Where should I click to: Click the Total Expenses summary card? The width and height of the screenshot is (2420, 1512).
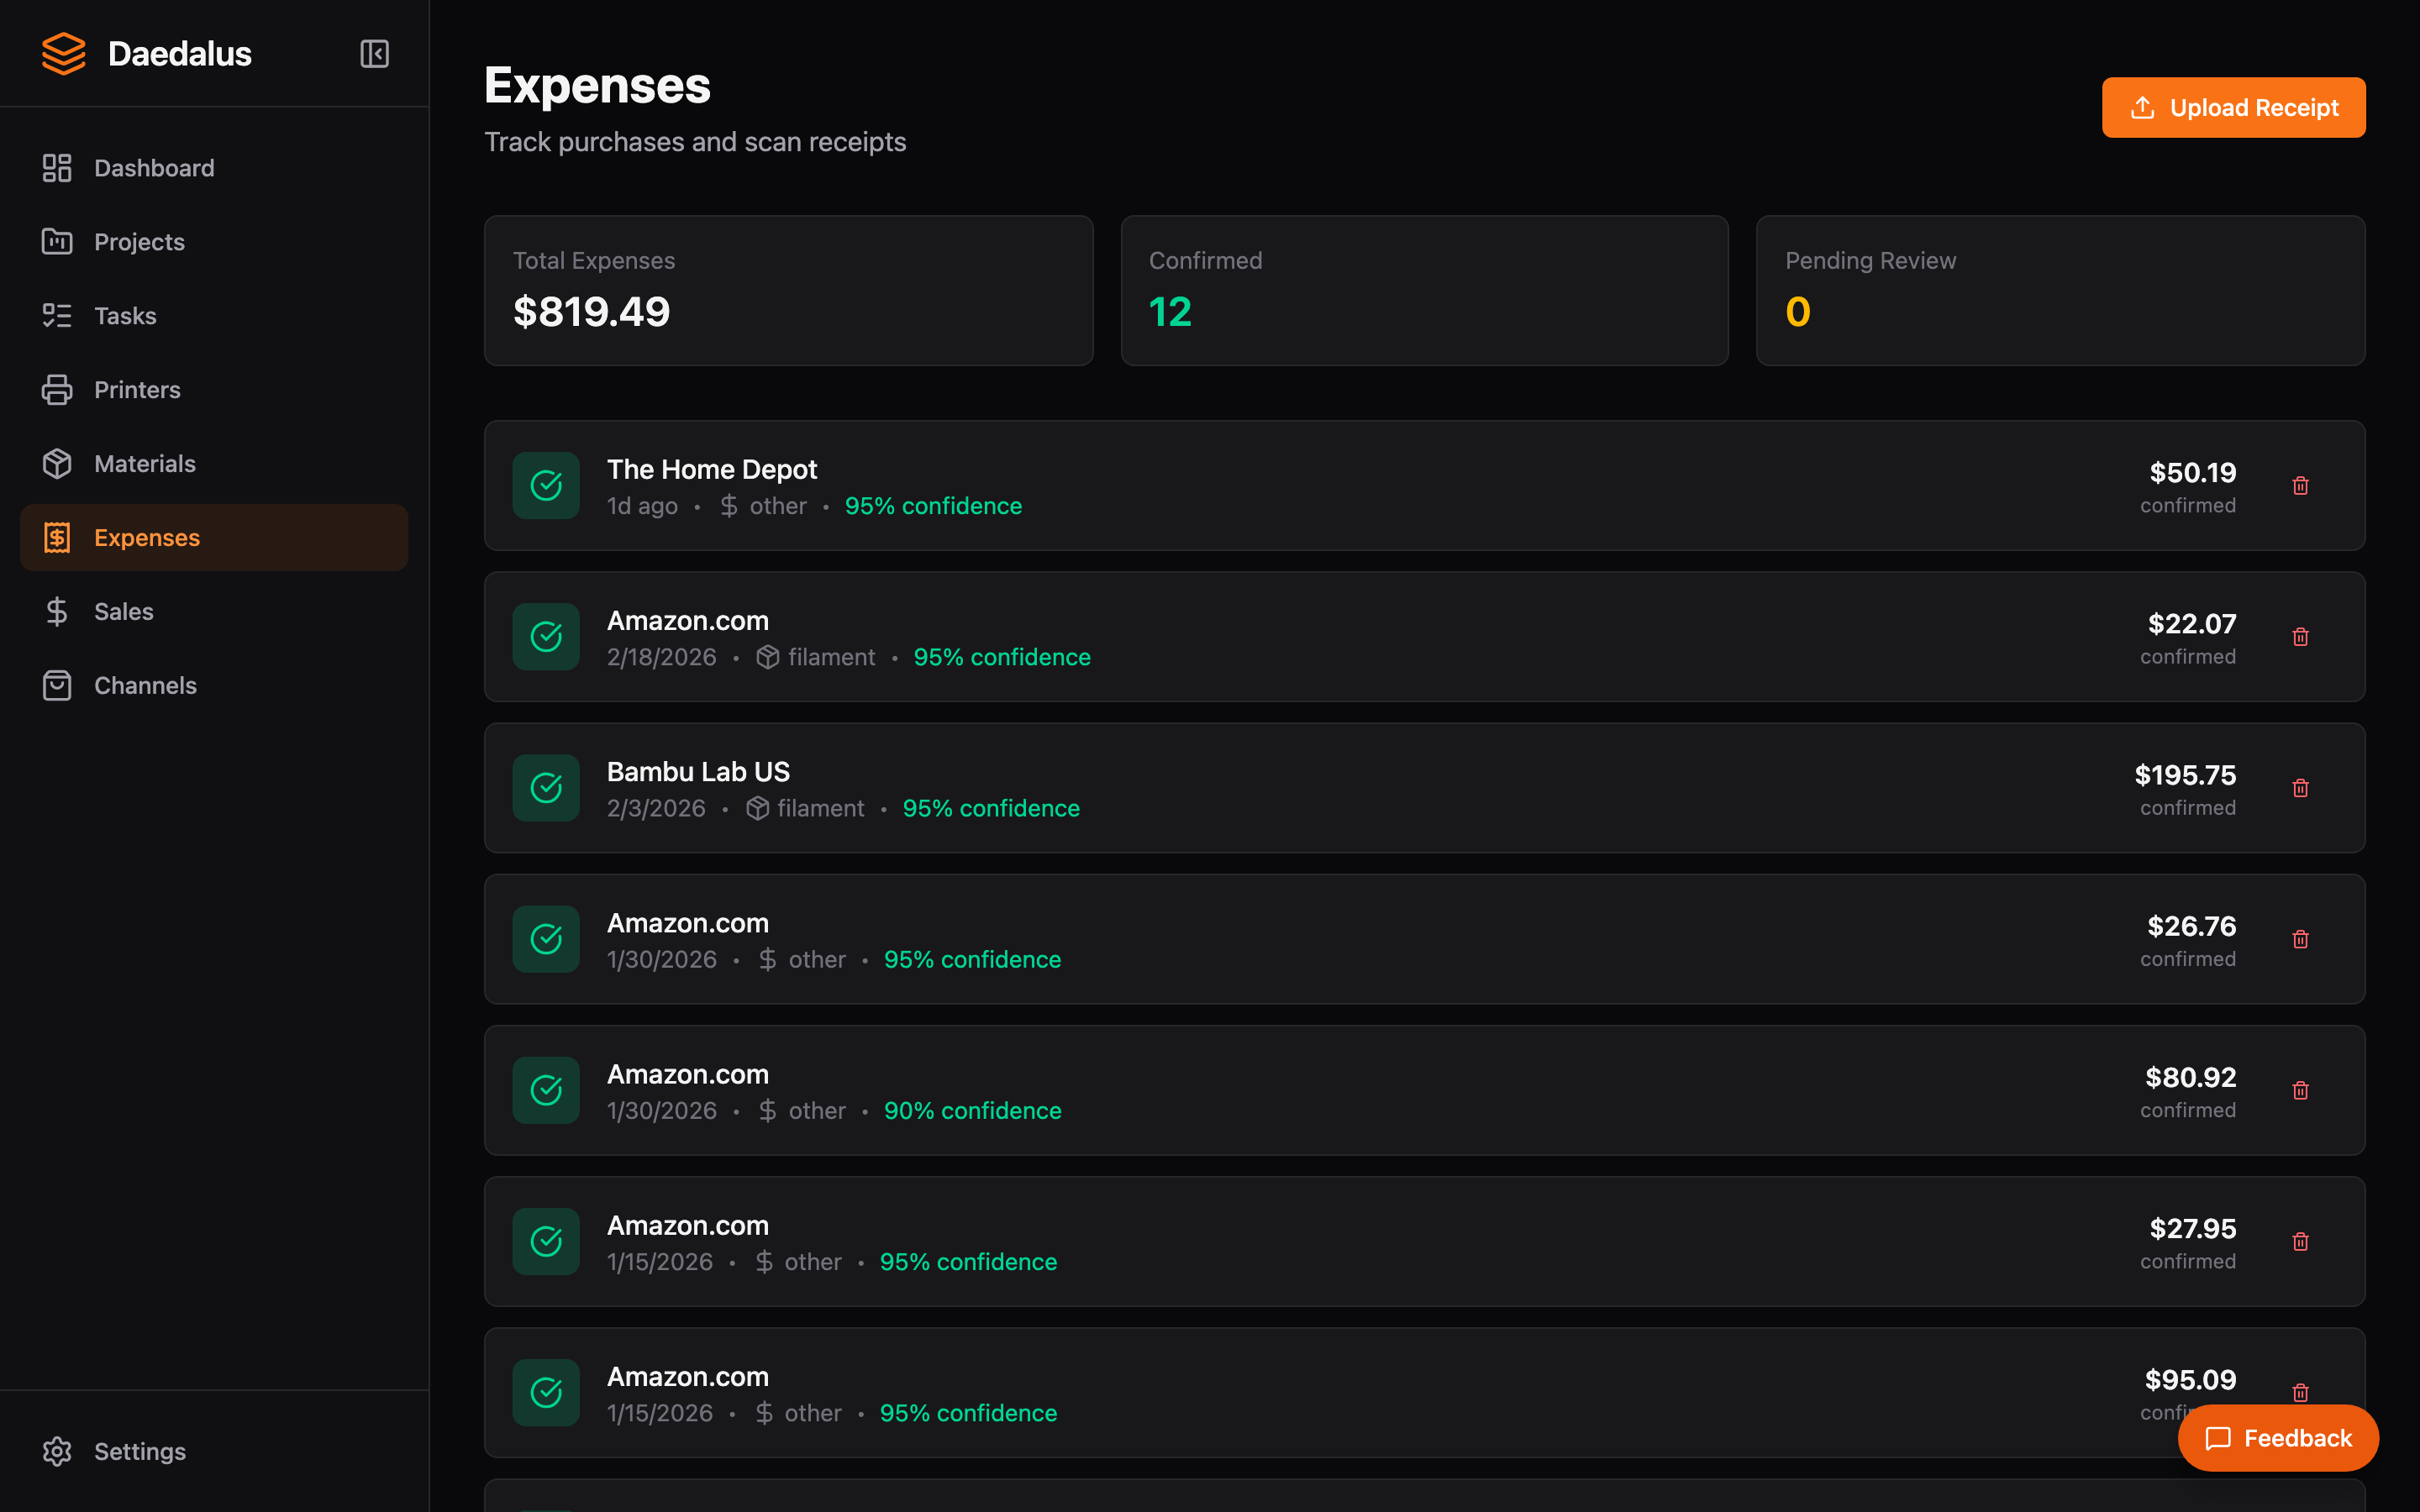pyautogui.click(x=788, y=290)
